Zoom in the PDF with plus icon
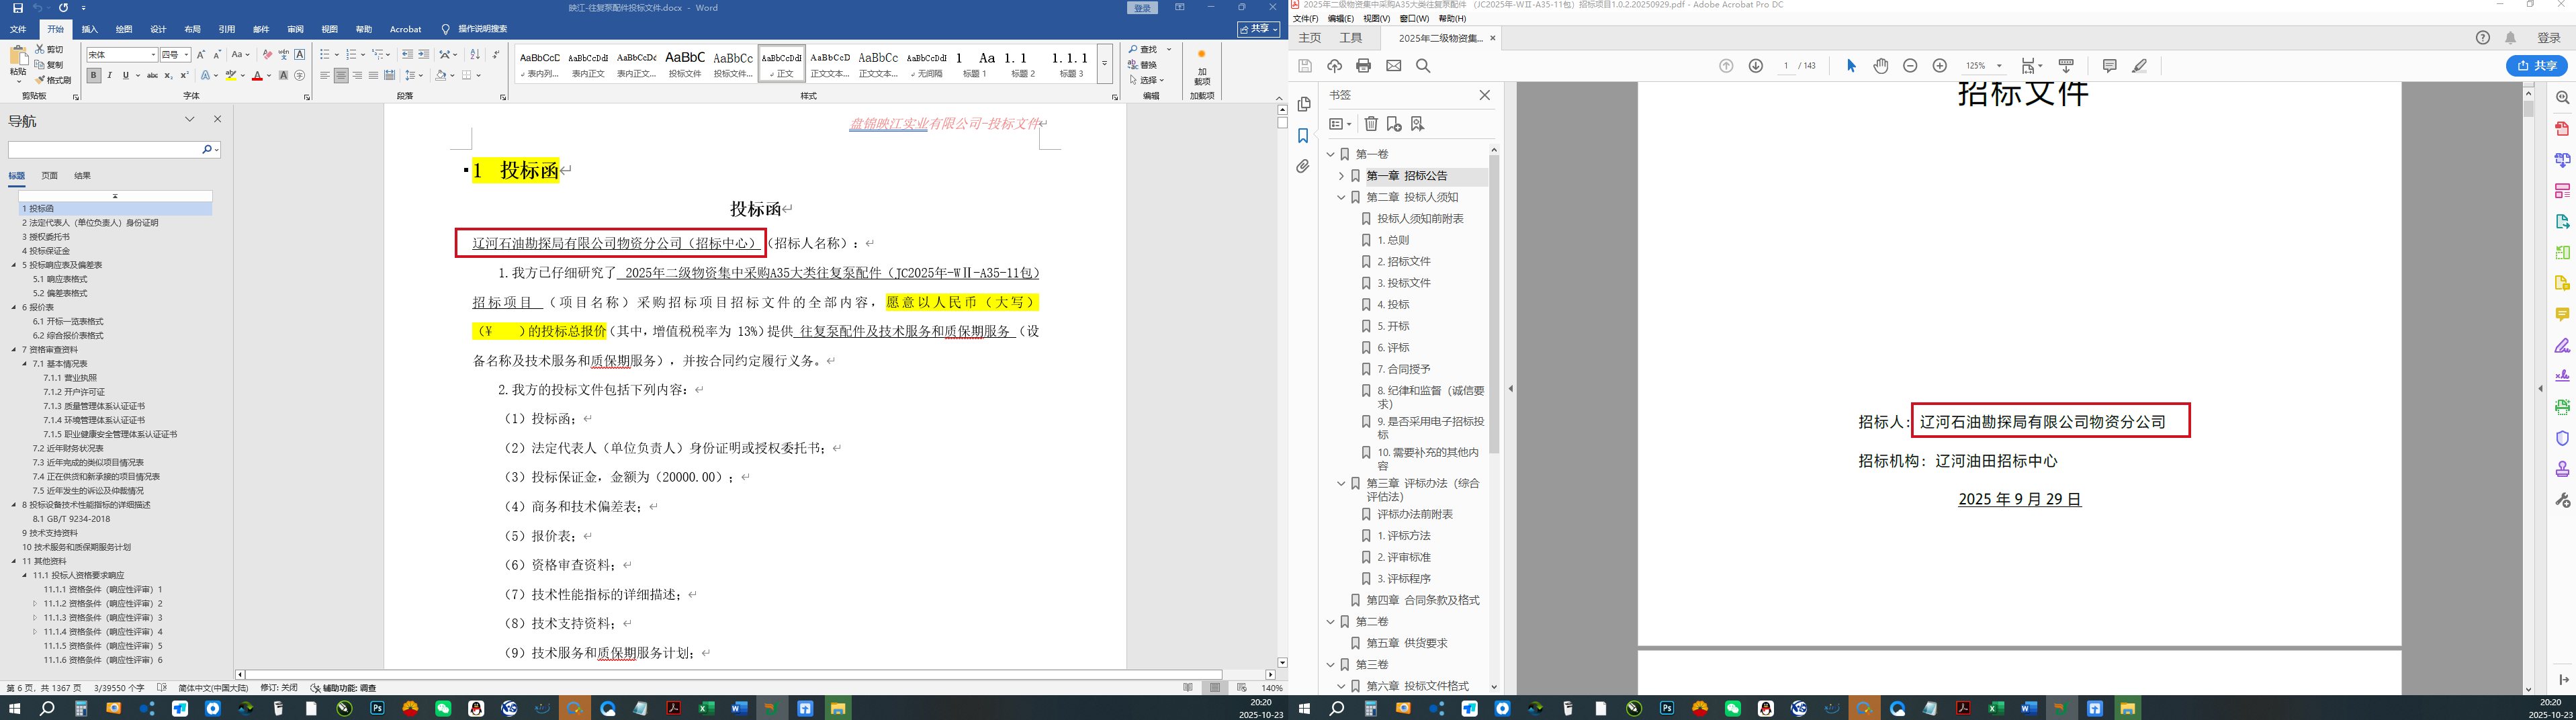The height and width of the screenshot is (720, 2576). click(1940, 66)
